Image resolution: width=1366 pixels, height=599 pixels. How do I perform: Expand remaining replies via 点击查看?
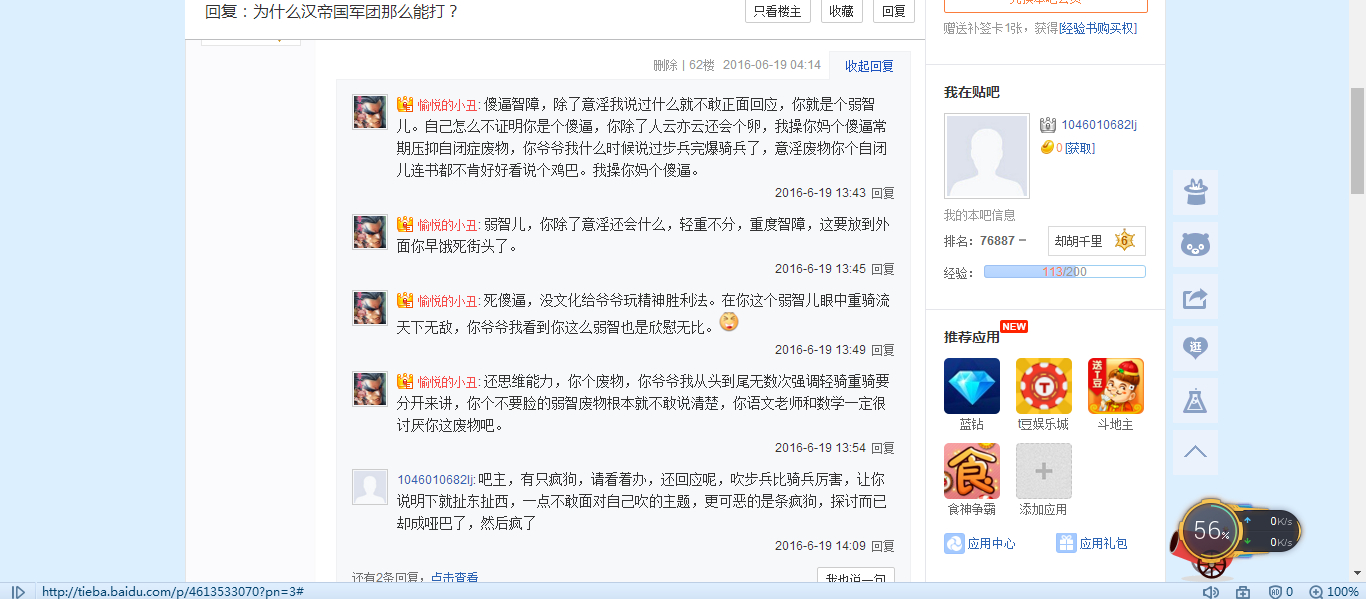[454, 578]
